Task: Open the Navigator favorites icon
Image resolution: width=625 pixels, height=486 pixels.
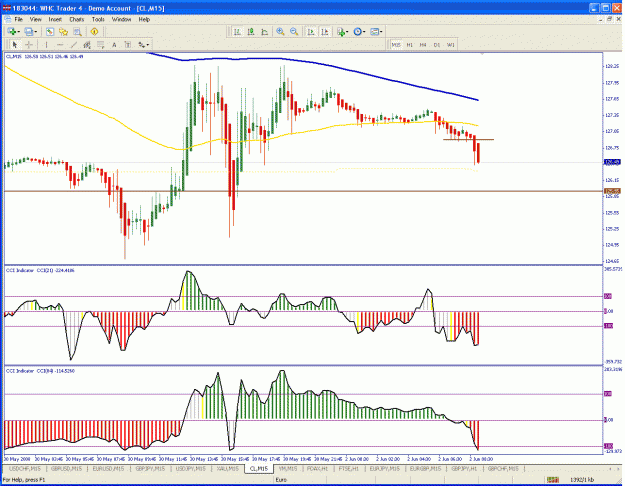Action: [x=63, y=31]
